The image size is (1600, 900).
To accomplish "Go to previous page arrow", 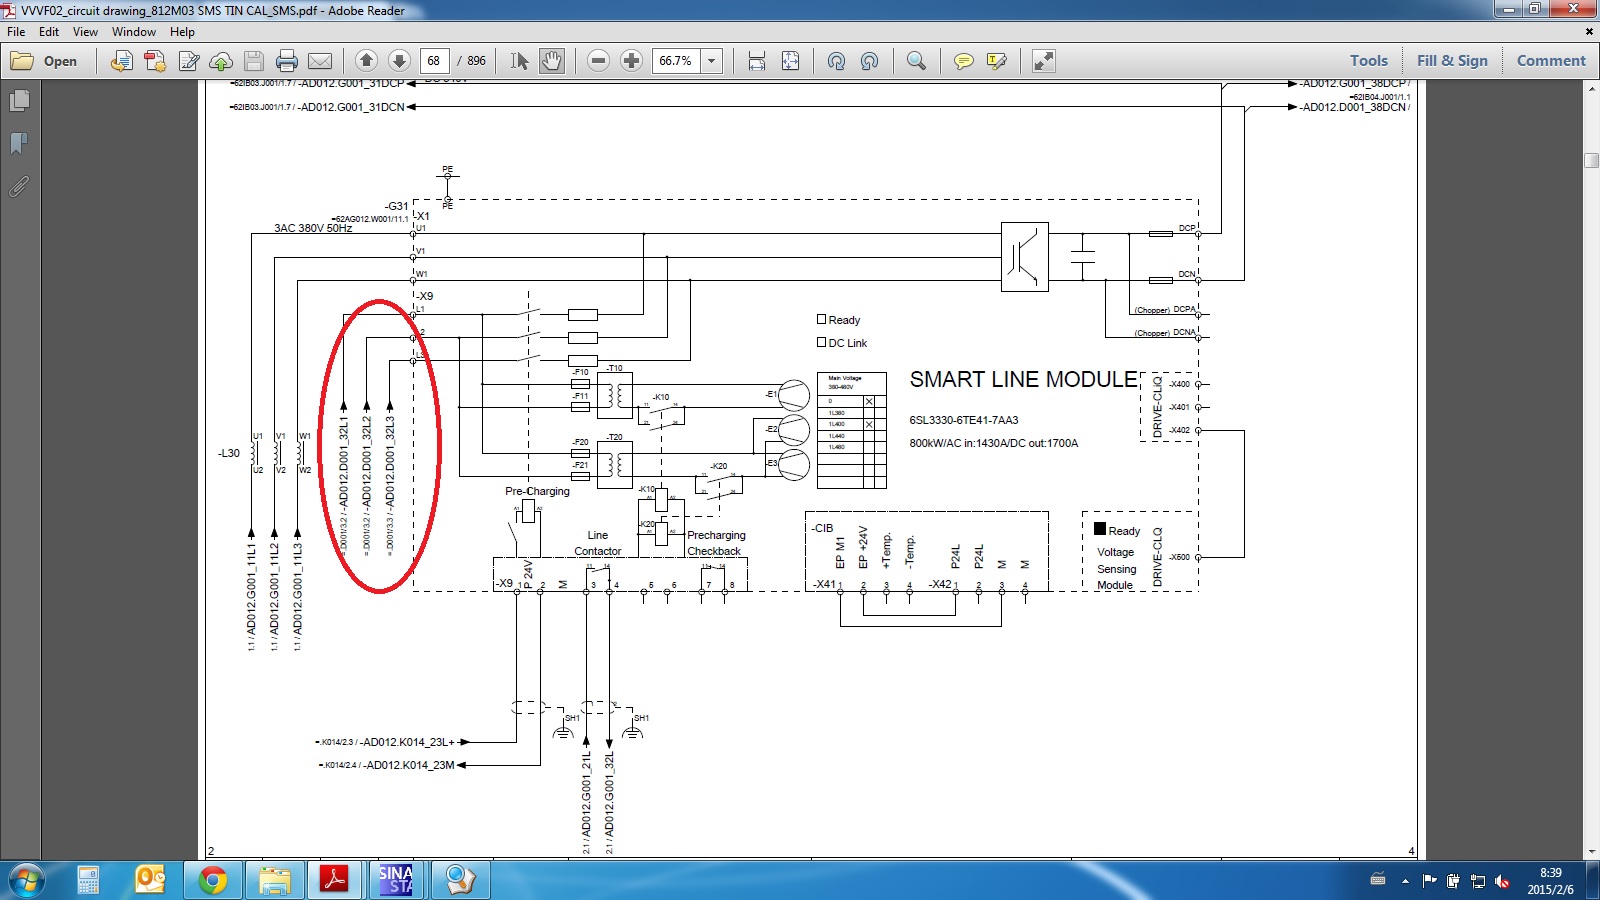I will pos(366,61).
